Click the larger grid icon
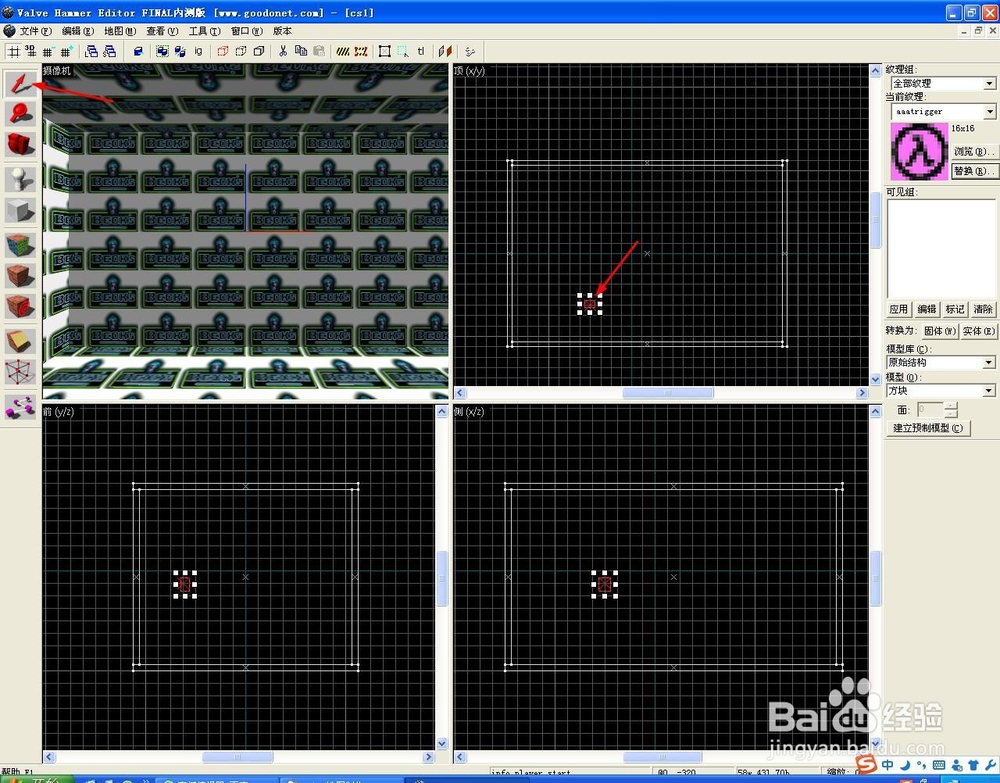Viewport: 1000px width, 783px height. coord(66,52)
